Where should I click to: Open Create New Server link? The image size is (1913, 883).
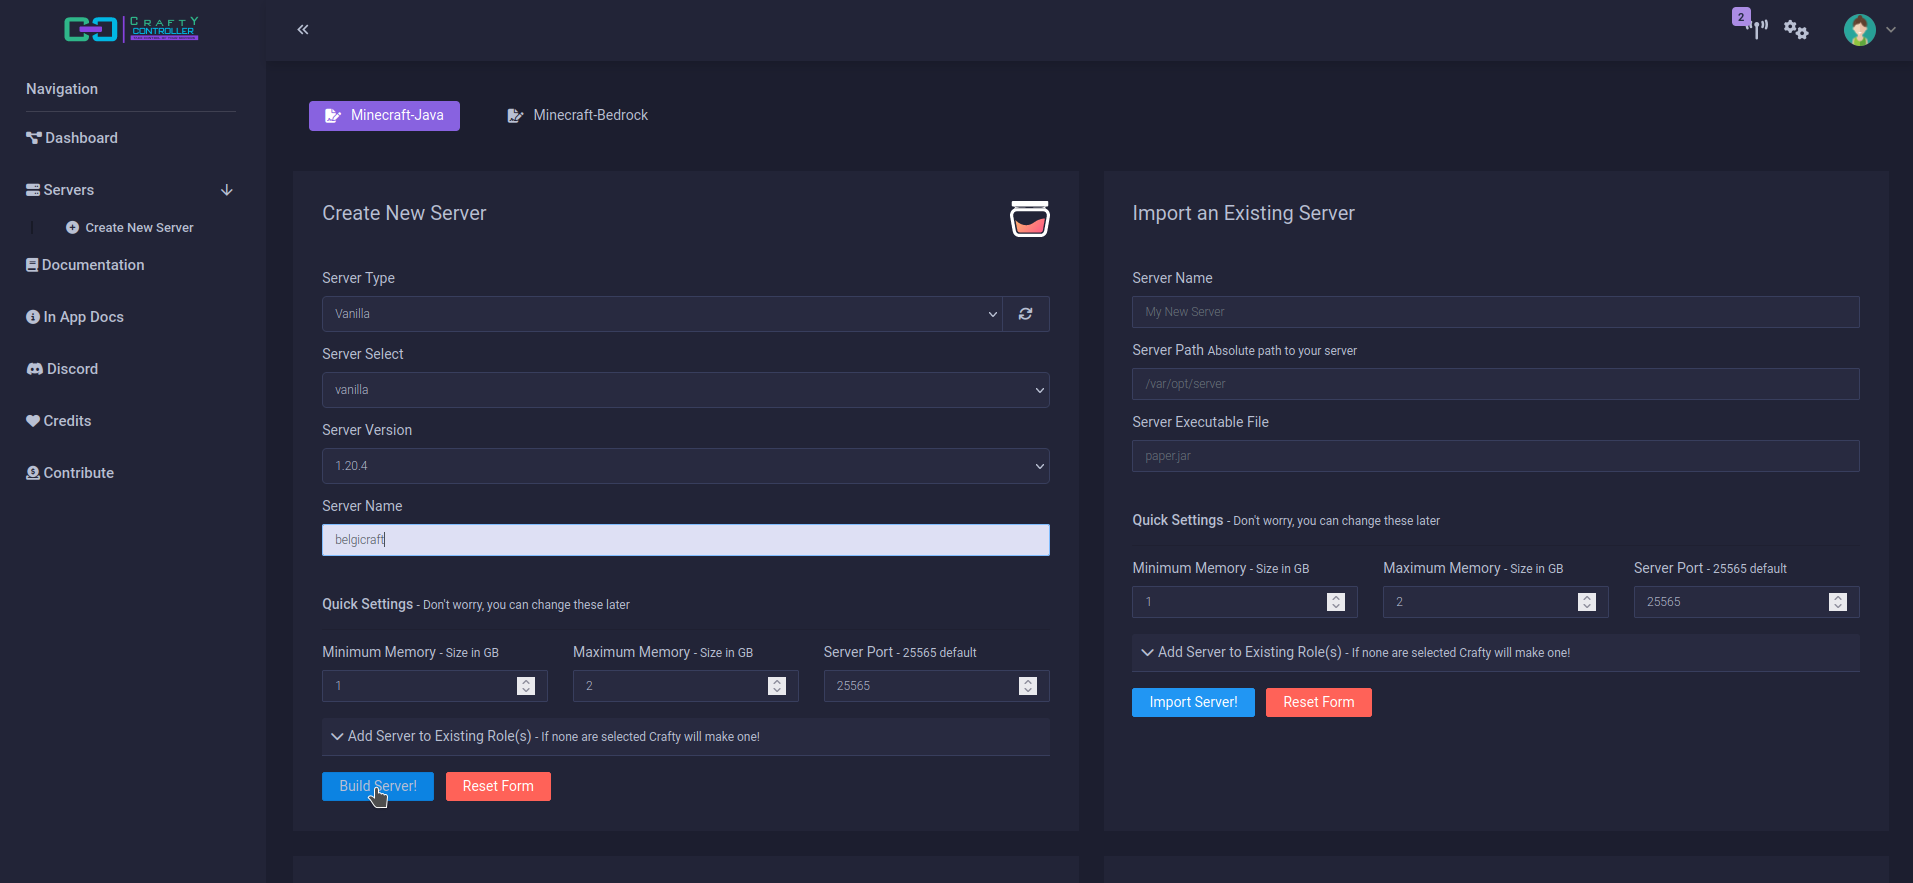130,228
